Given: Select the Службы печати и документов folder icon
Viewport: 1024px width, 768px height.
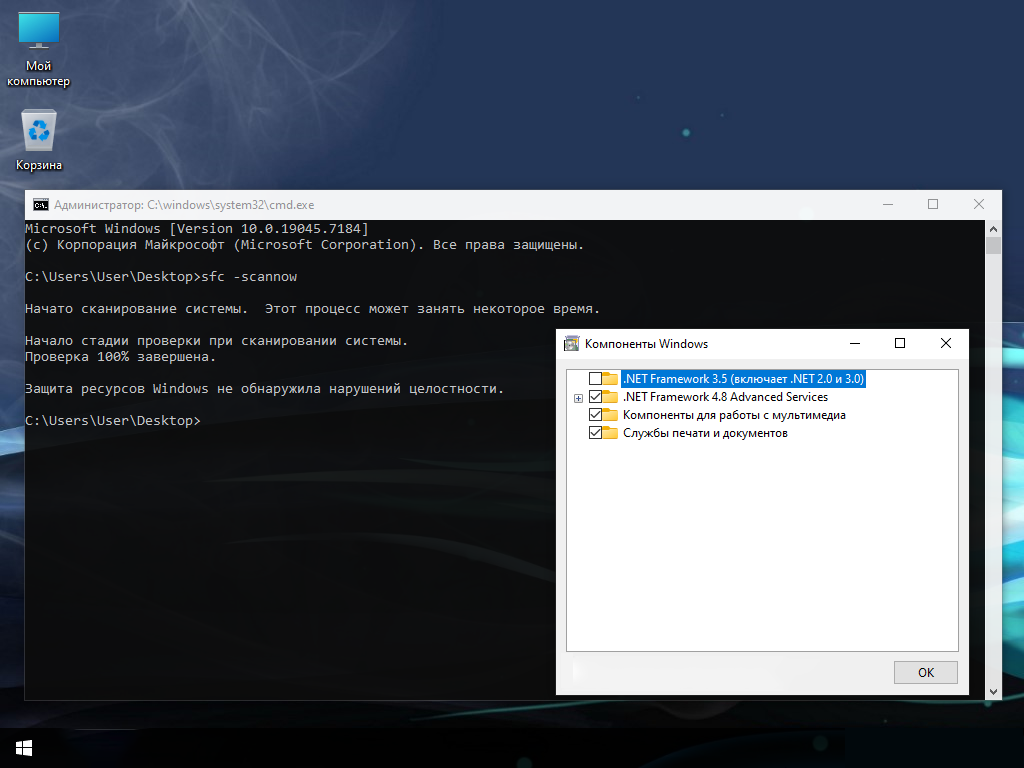Looking at the screenshot, I should pyautogui.click(x=610, y=433).
